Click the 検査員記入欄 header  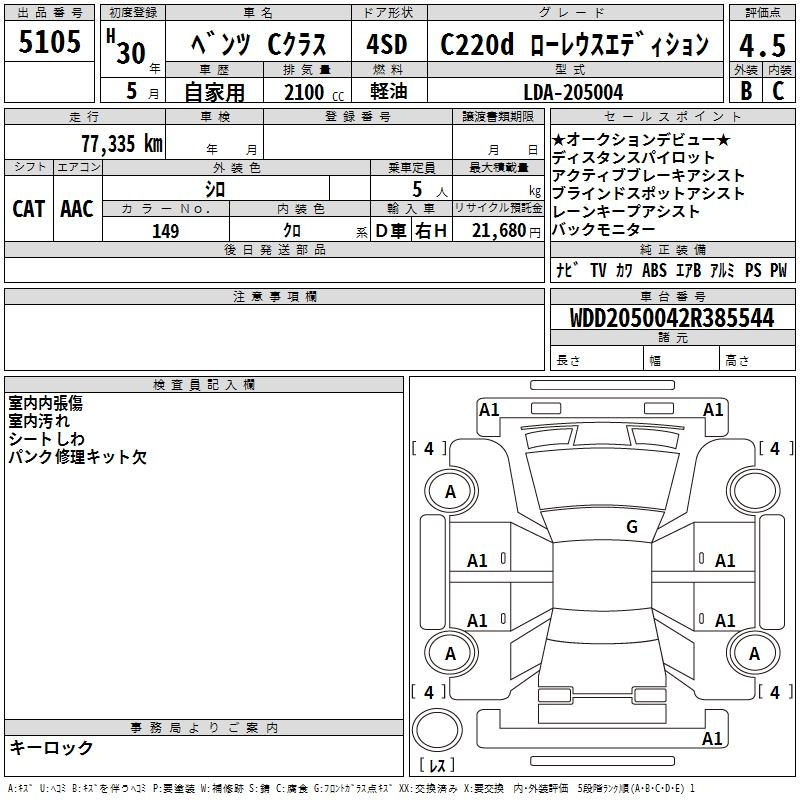[204, 385]
